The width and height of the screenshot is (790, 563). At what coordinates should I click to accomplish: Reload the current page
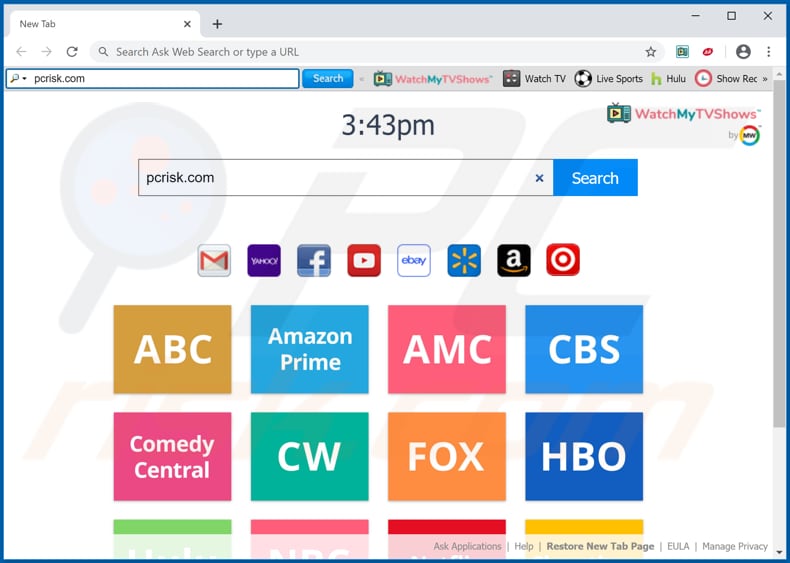click(x=72, y=51)
